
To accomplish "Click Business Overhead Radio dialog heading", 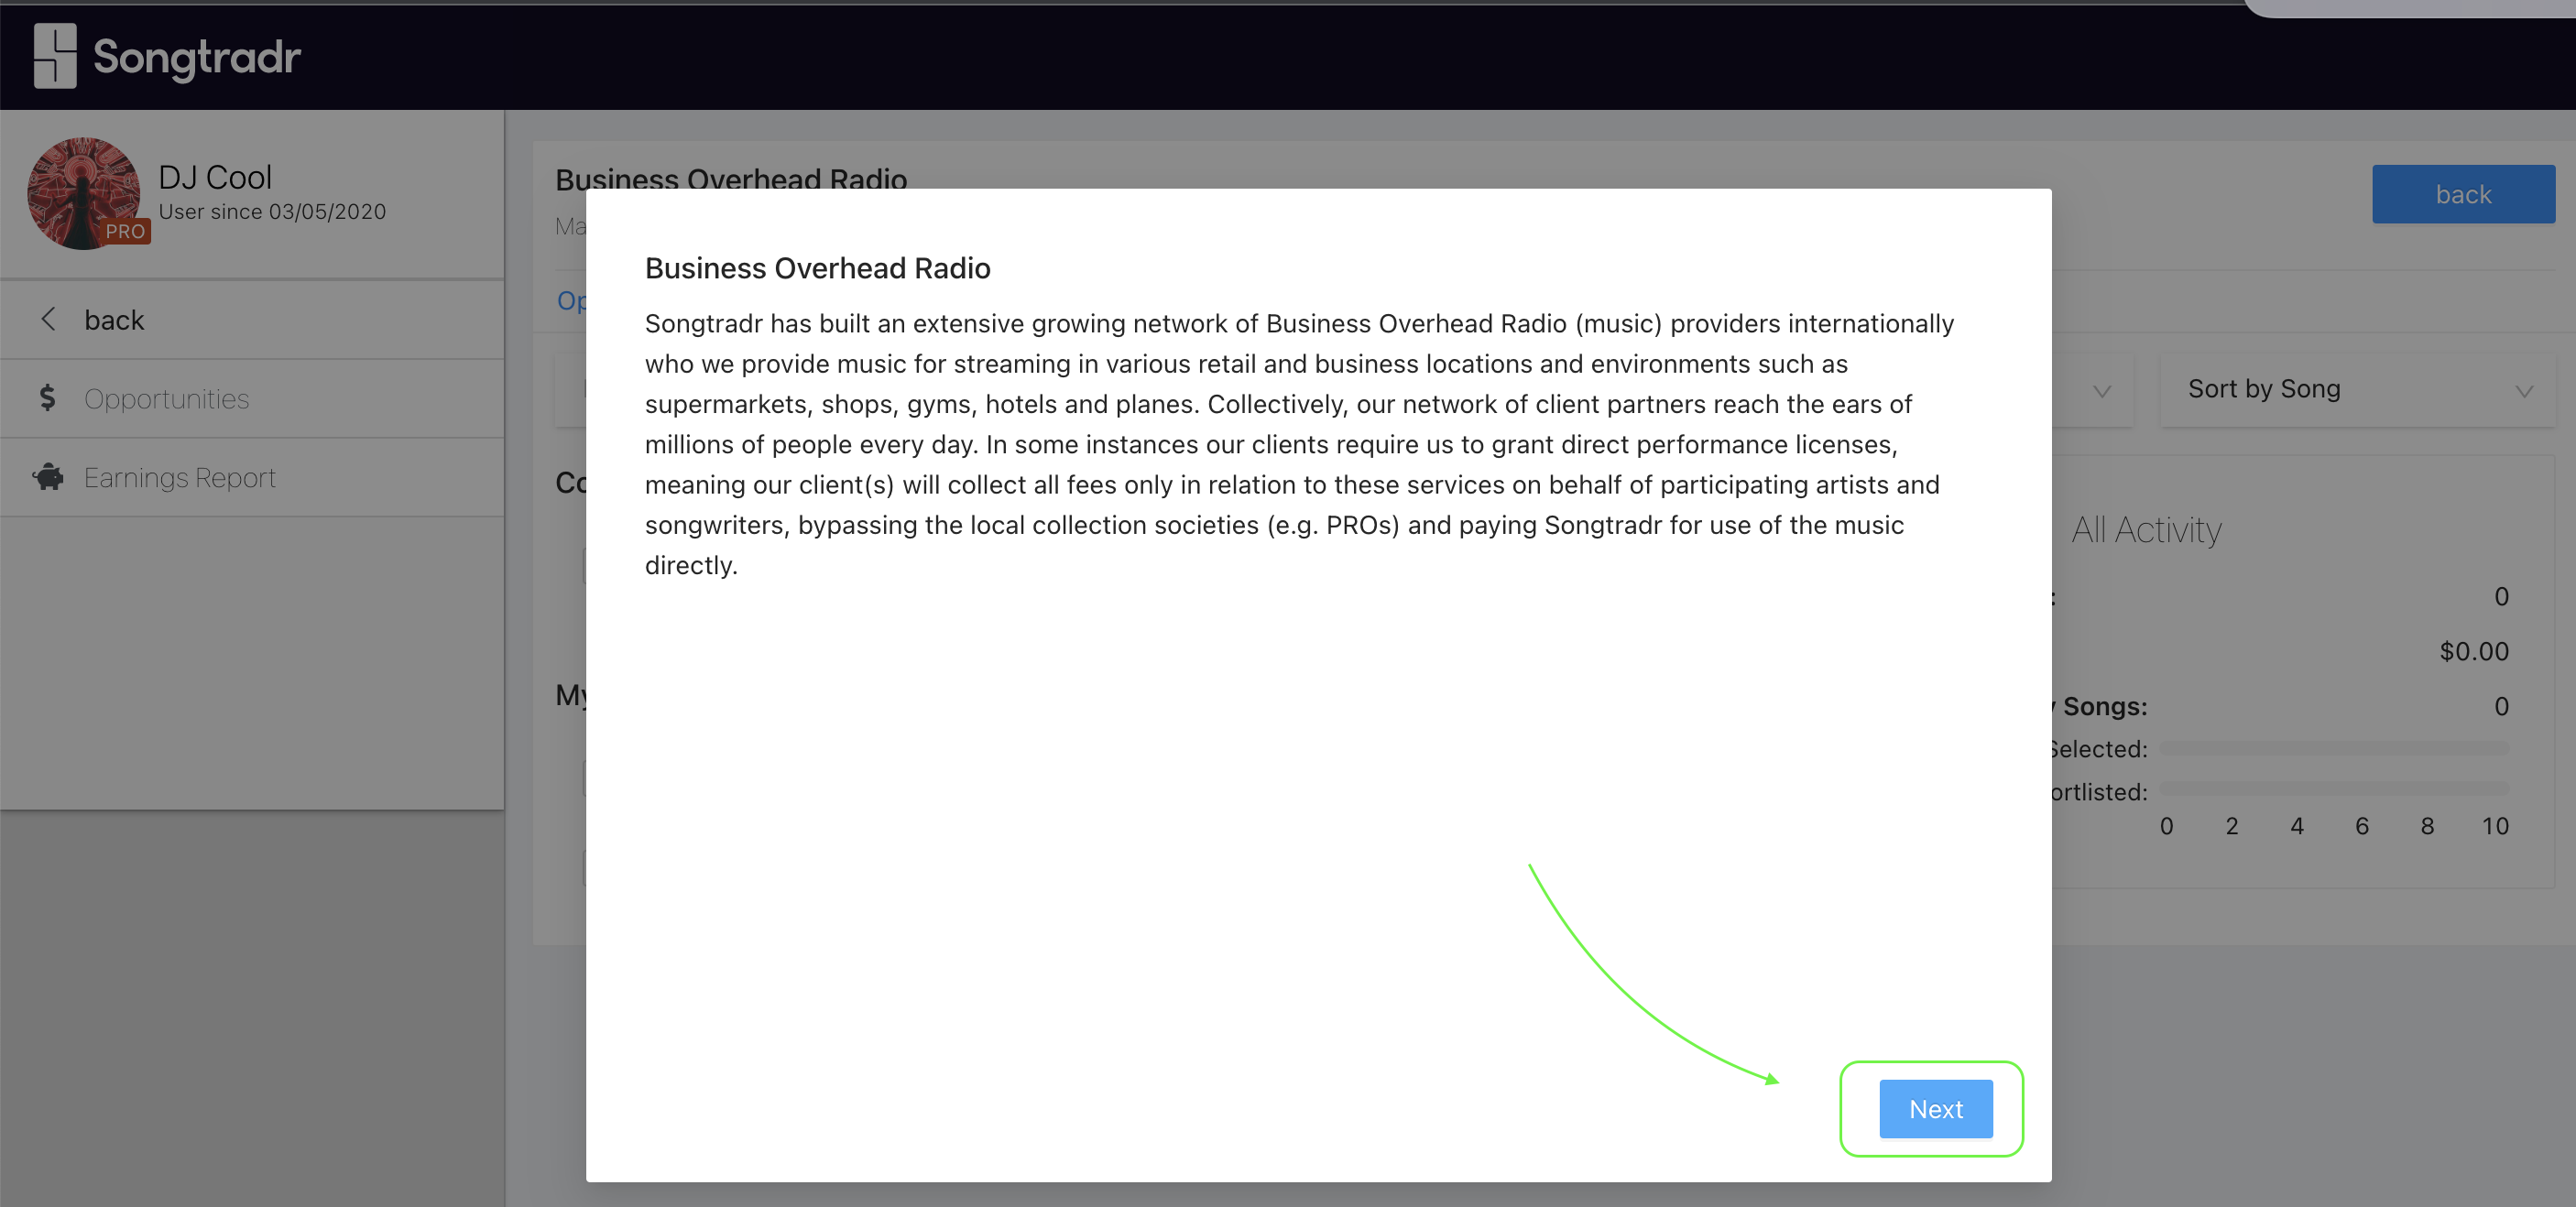I will [817, 268].
